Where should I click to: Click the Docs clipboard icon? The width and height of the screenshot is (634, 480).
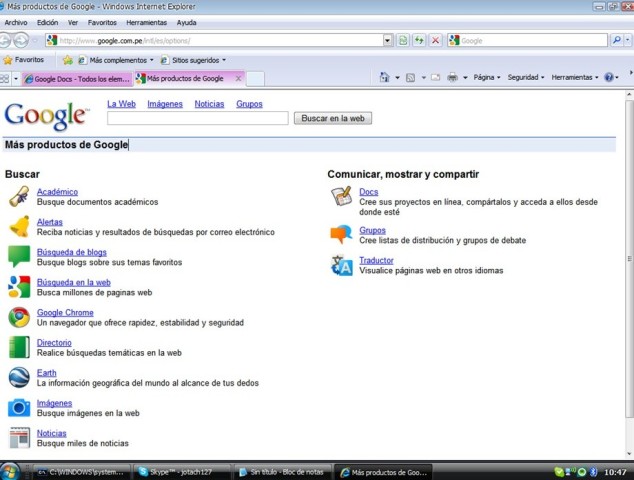[x=341, y=197]
